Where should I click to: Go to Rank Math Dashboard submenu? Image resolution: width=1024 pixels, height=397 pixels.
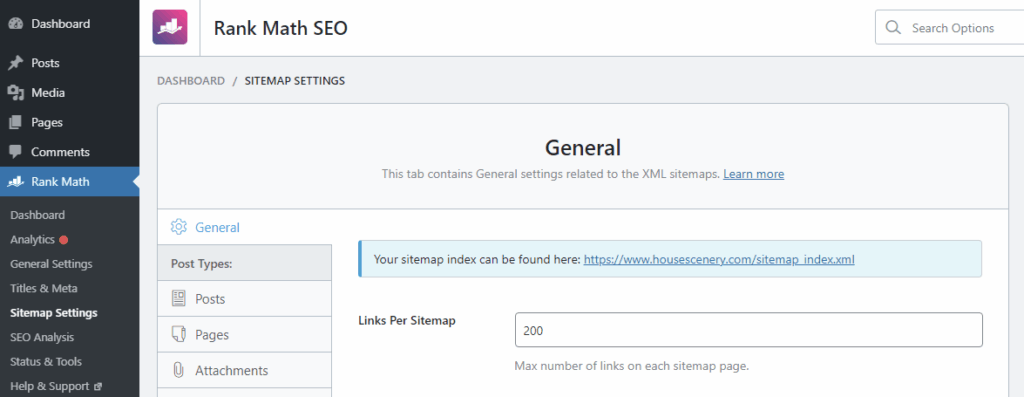37,215
